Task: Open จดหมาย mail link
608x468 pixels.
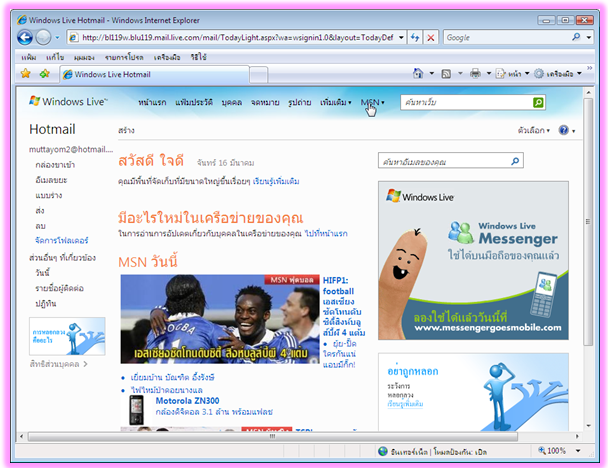Action: click(265, 102)
